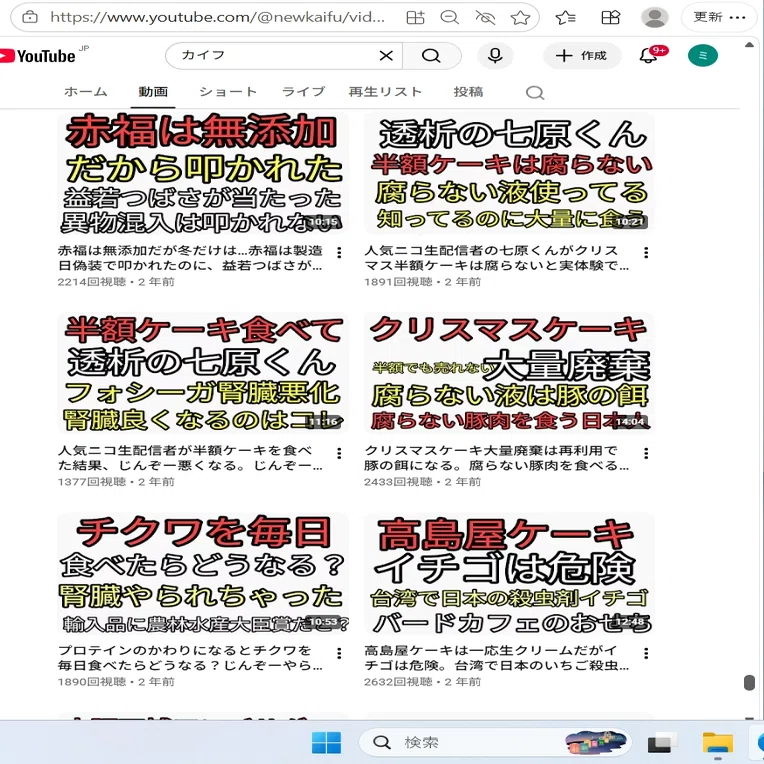Open more options for 高島屋ケーキ video
Image resolution: width=764 pixels, height=764 pixels.
(x=646, y=653)
